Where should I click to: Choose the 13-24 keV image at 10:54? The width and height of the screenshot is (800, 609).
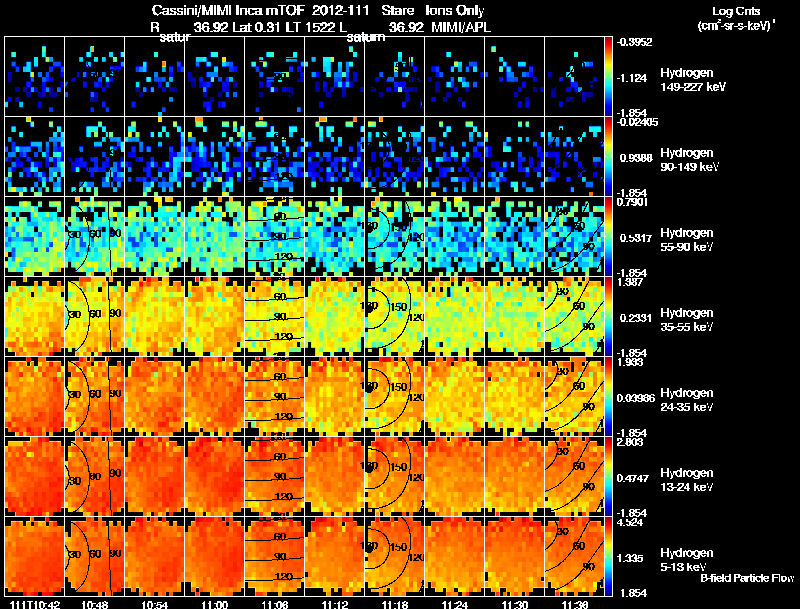click(x=155, y=476)
